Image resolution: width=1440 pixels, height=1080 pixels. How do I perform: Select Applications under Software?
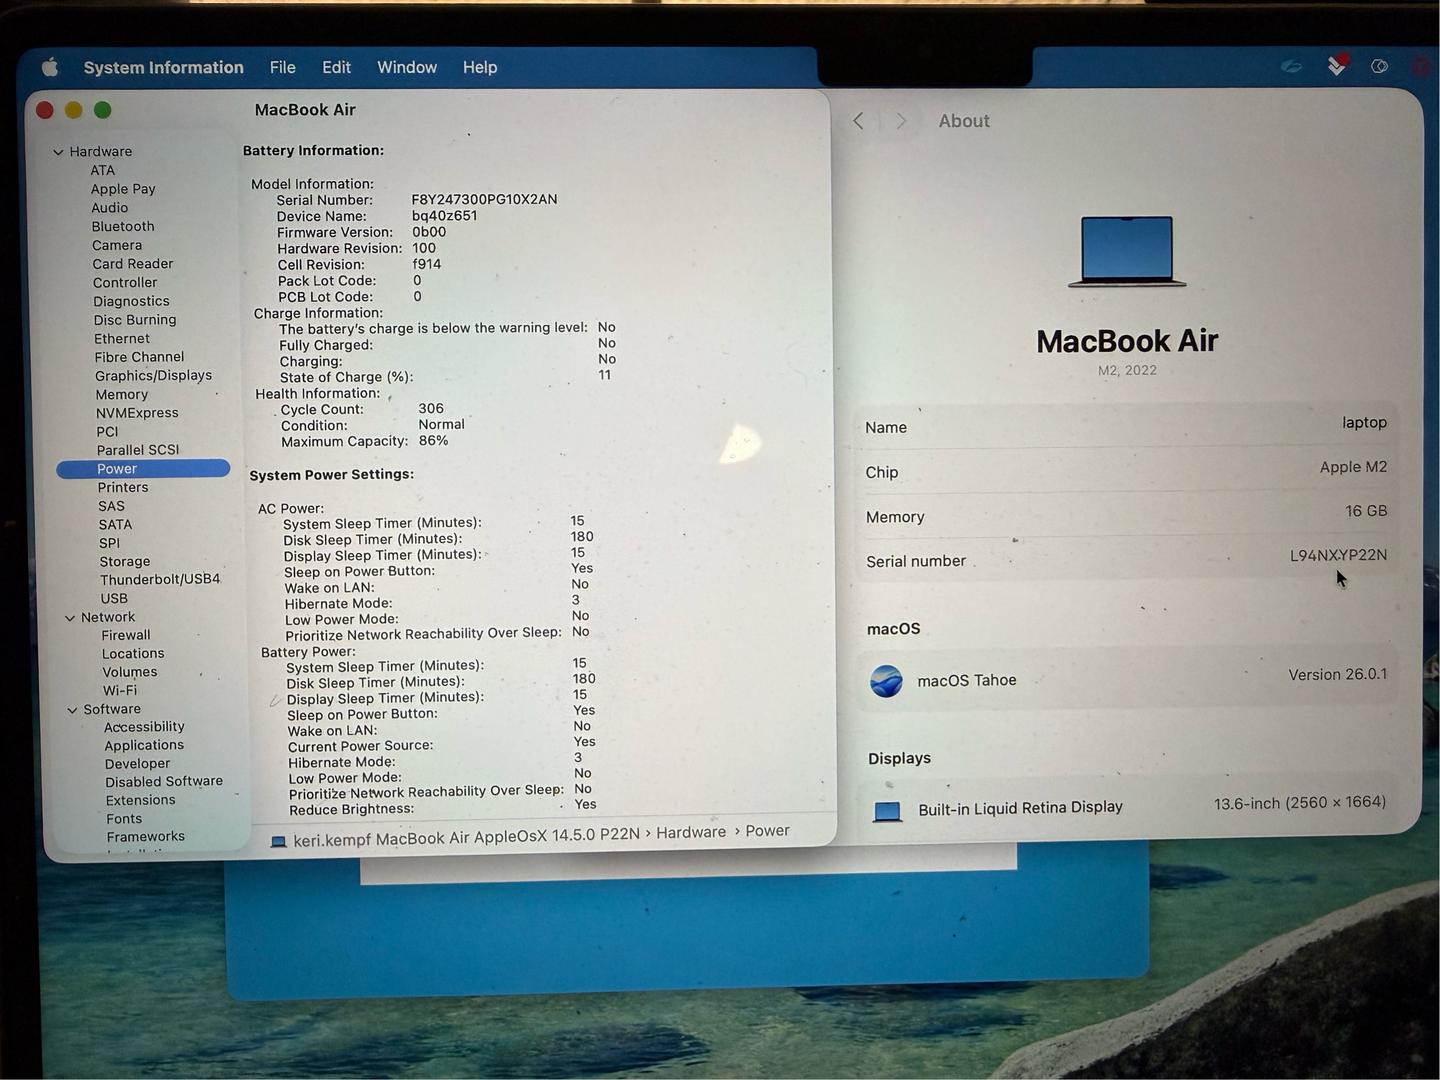pyautogui.click(x=144, y=746)
